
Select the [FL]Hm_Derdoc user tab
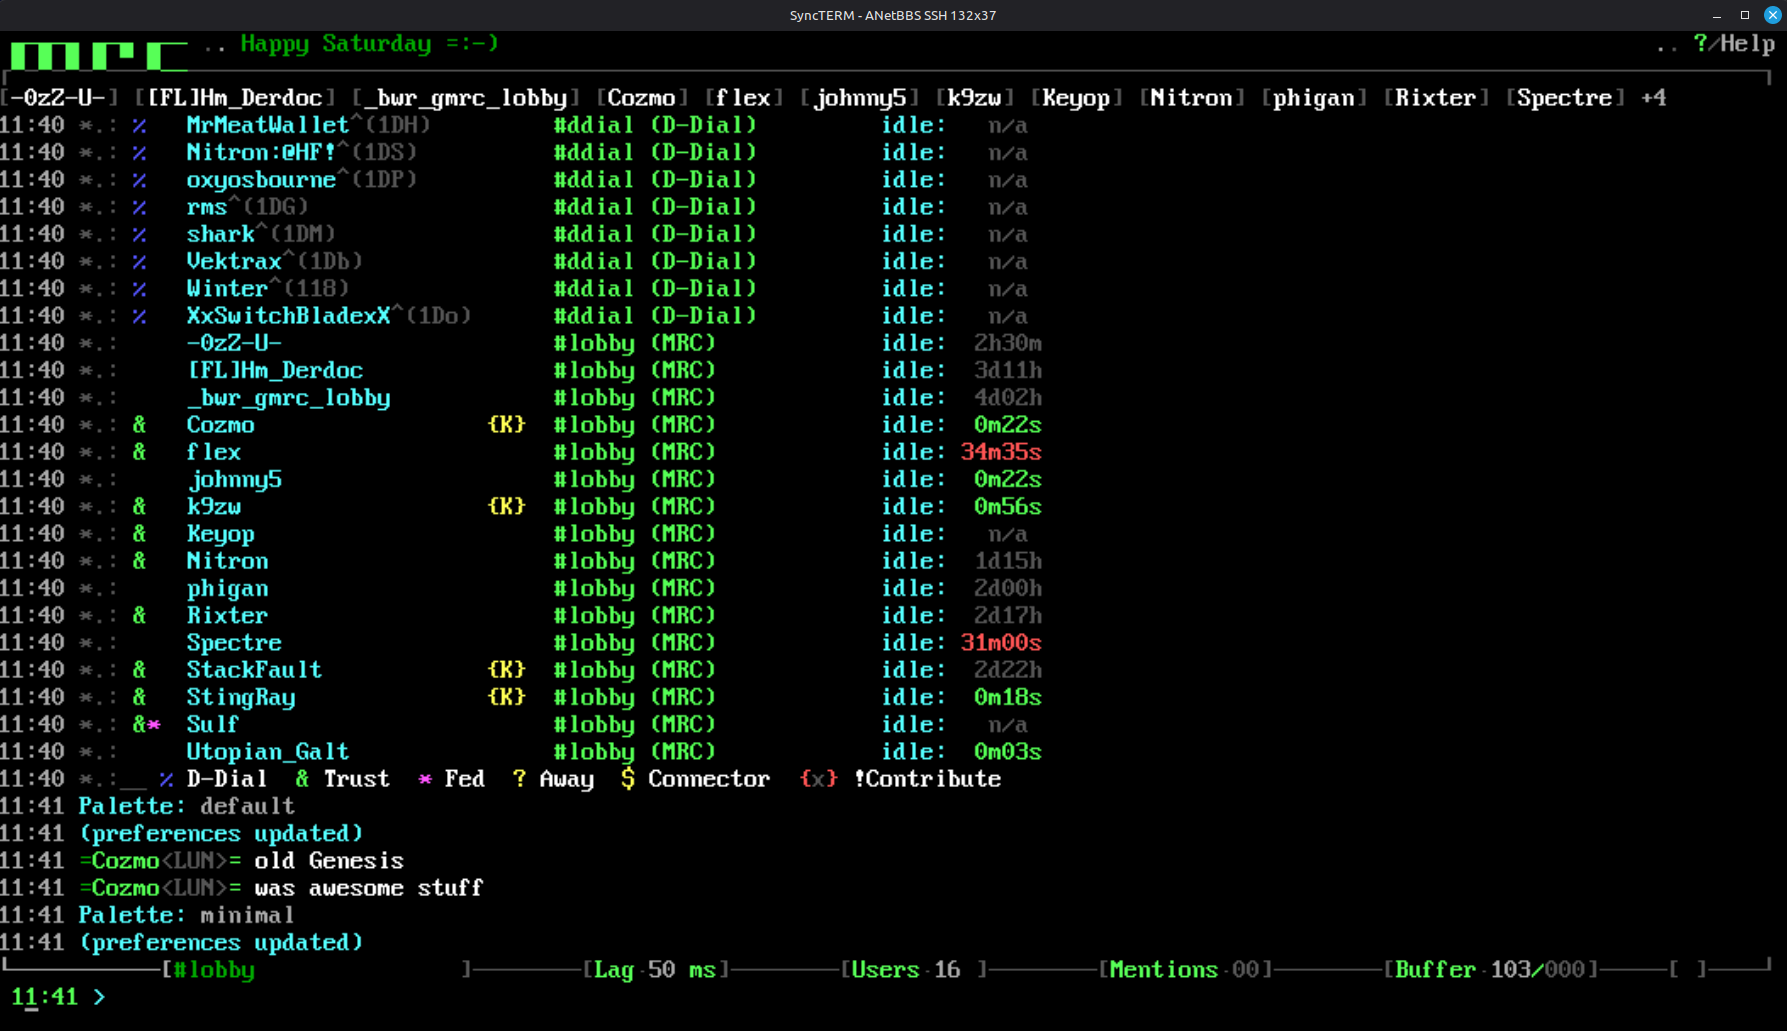(x=235, y=98)
